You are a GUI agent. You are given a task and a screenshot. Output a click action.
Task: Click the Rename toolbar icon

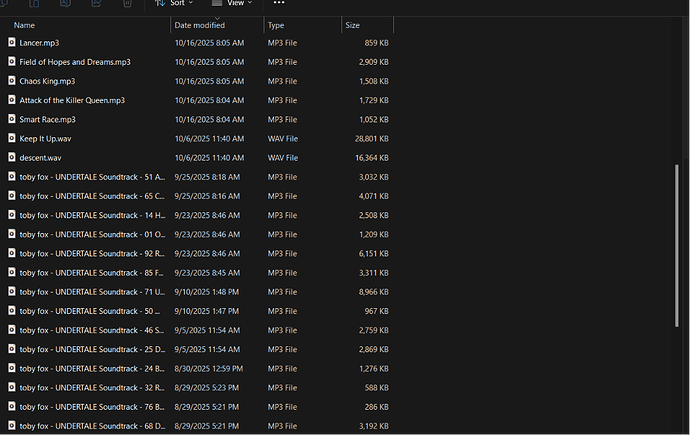65,4
